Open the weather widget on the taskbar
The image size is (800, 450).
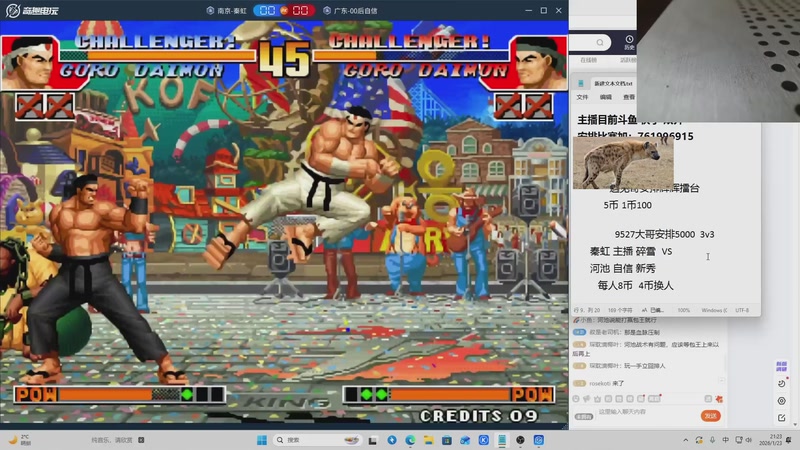[x=19, y=440]
